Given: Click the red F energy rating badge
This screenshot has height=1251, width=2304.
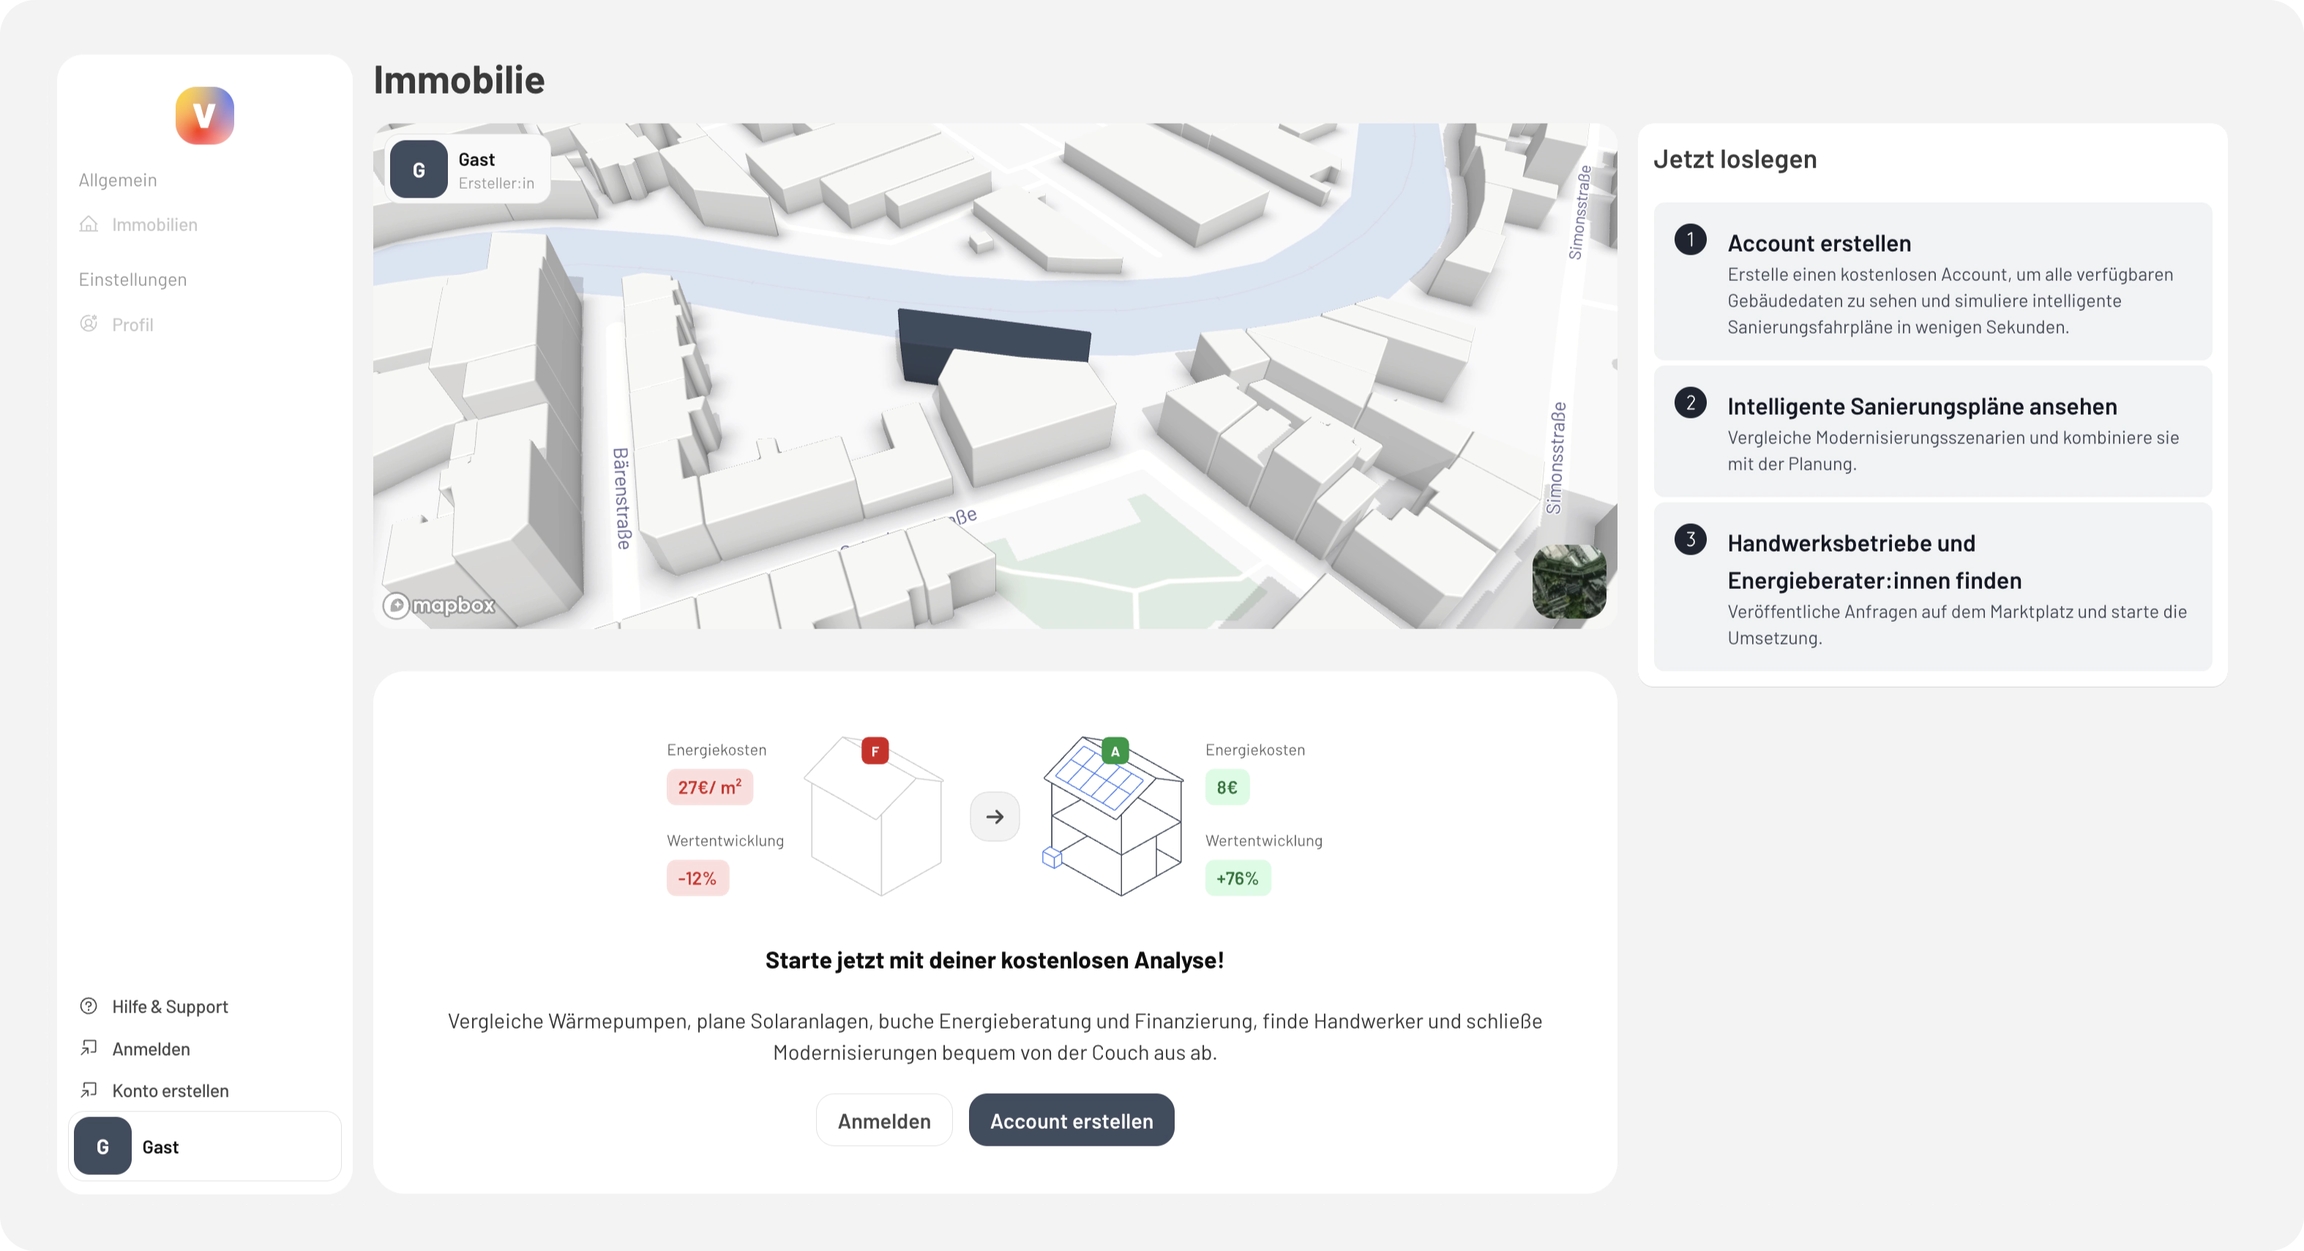Looking at the screenshot, I should coord(875,751).
